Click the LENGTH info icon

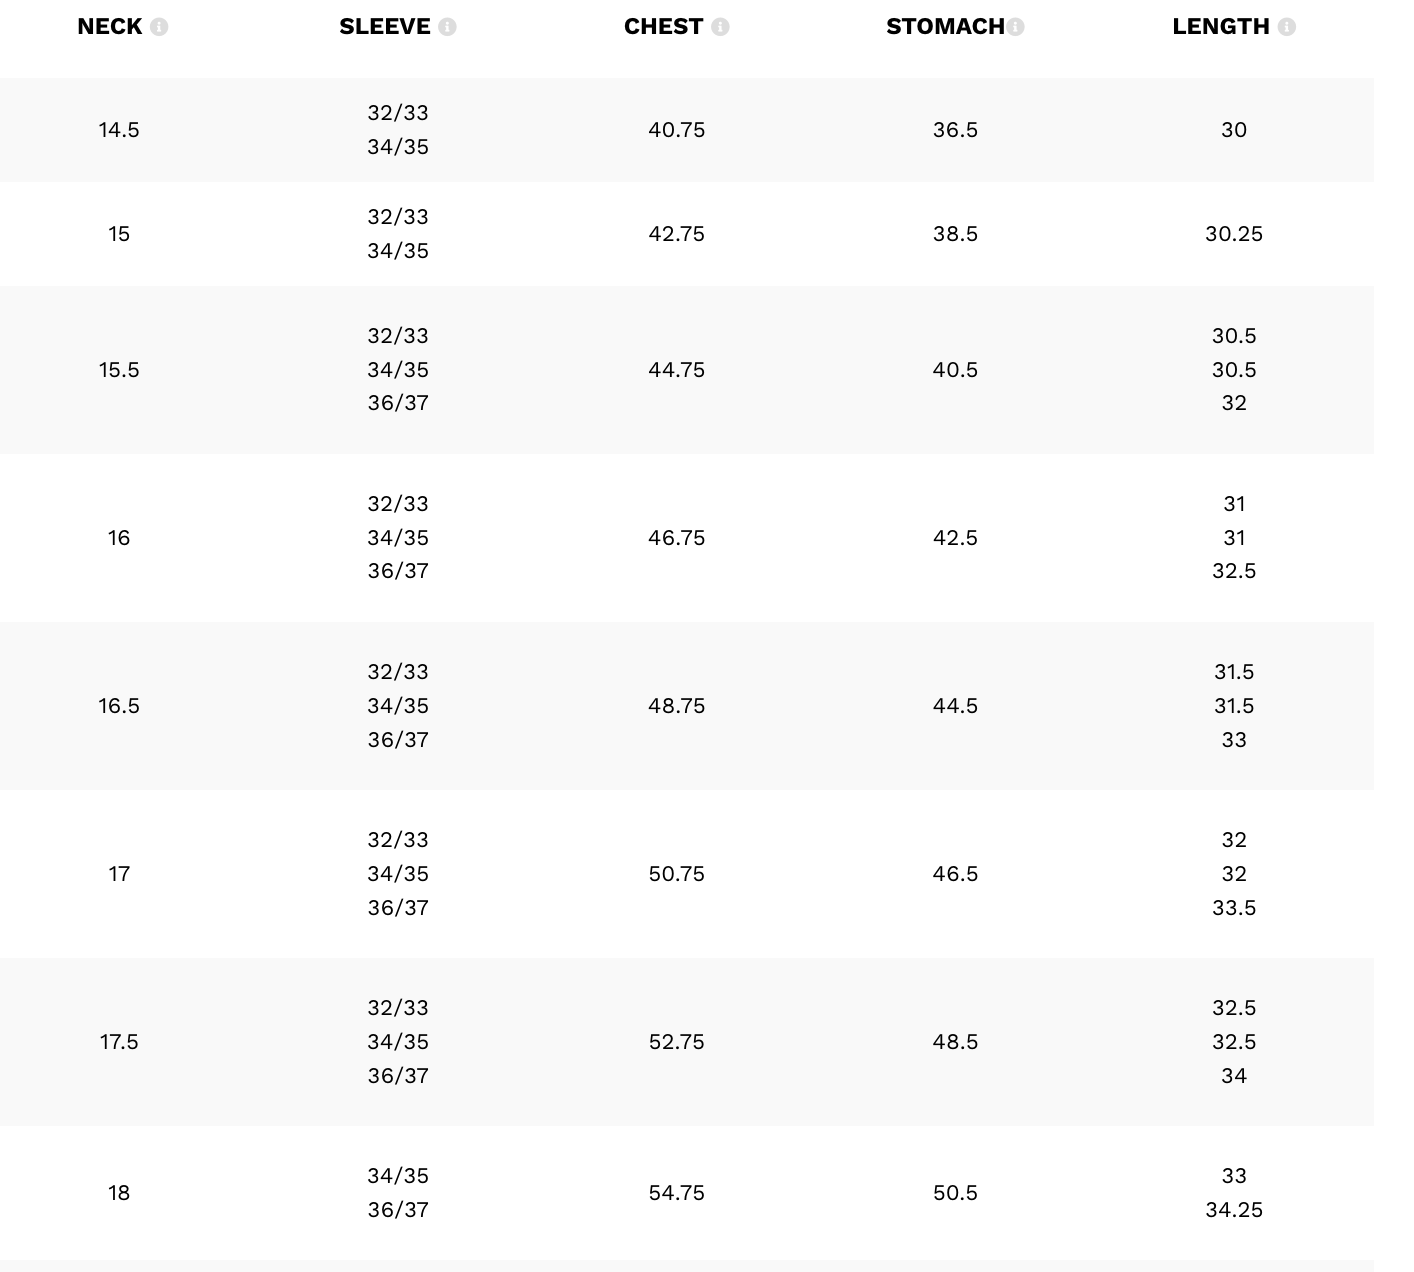point(1287,27)
